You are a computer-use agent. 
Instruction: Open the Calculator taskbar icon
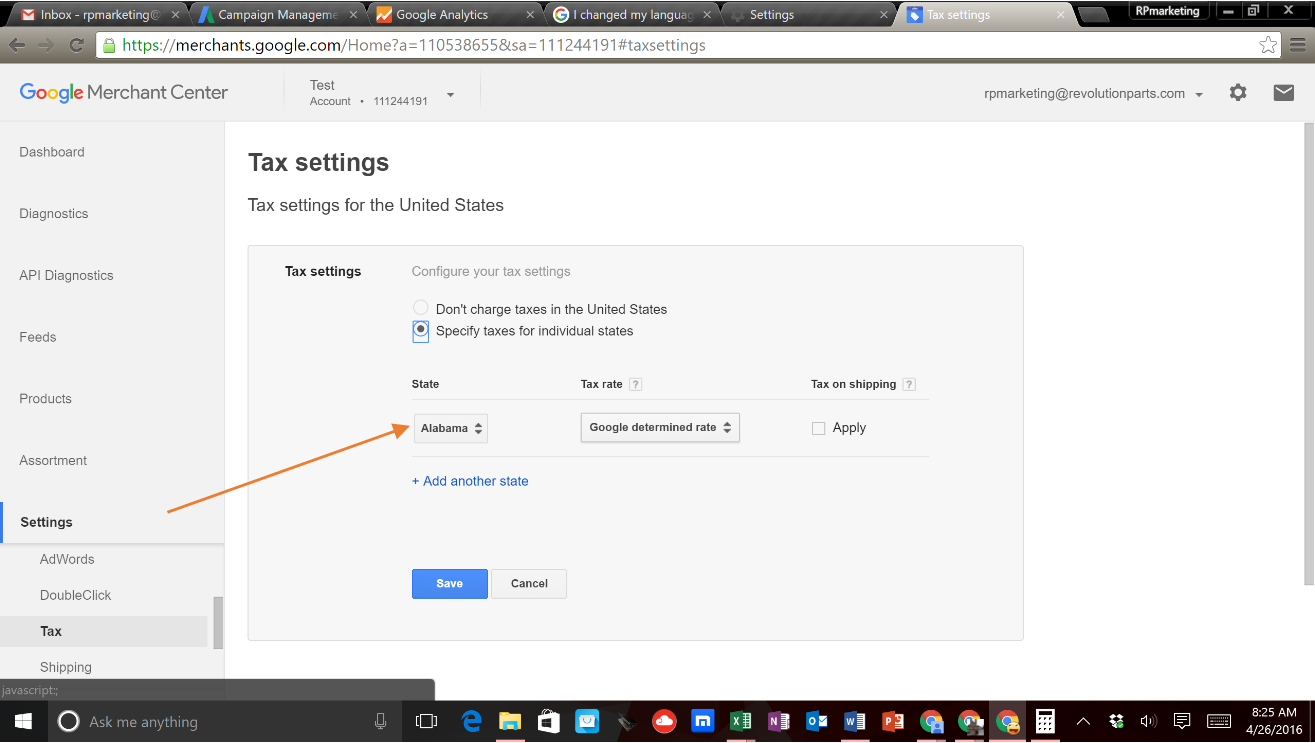[x=1045, y=721]
